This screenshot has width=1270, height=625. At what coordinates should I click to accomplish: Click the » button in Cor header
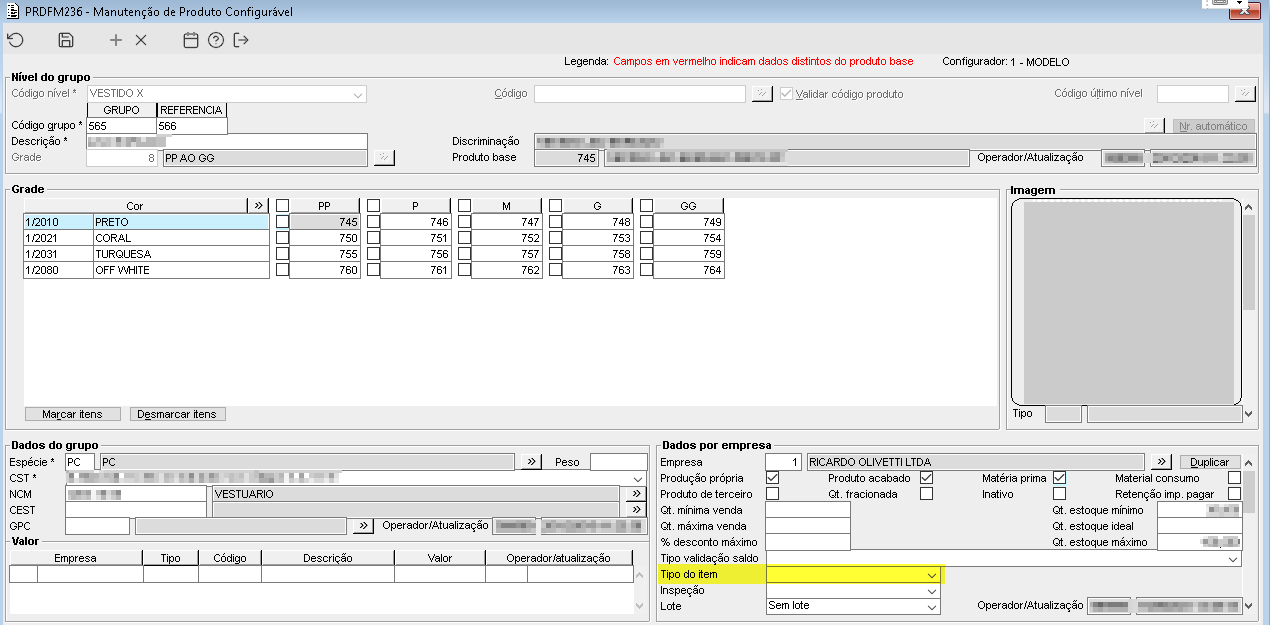click(259, 206)
